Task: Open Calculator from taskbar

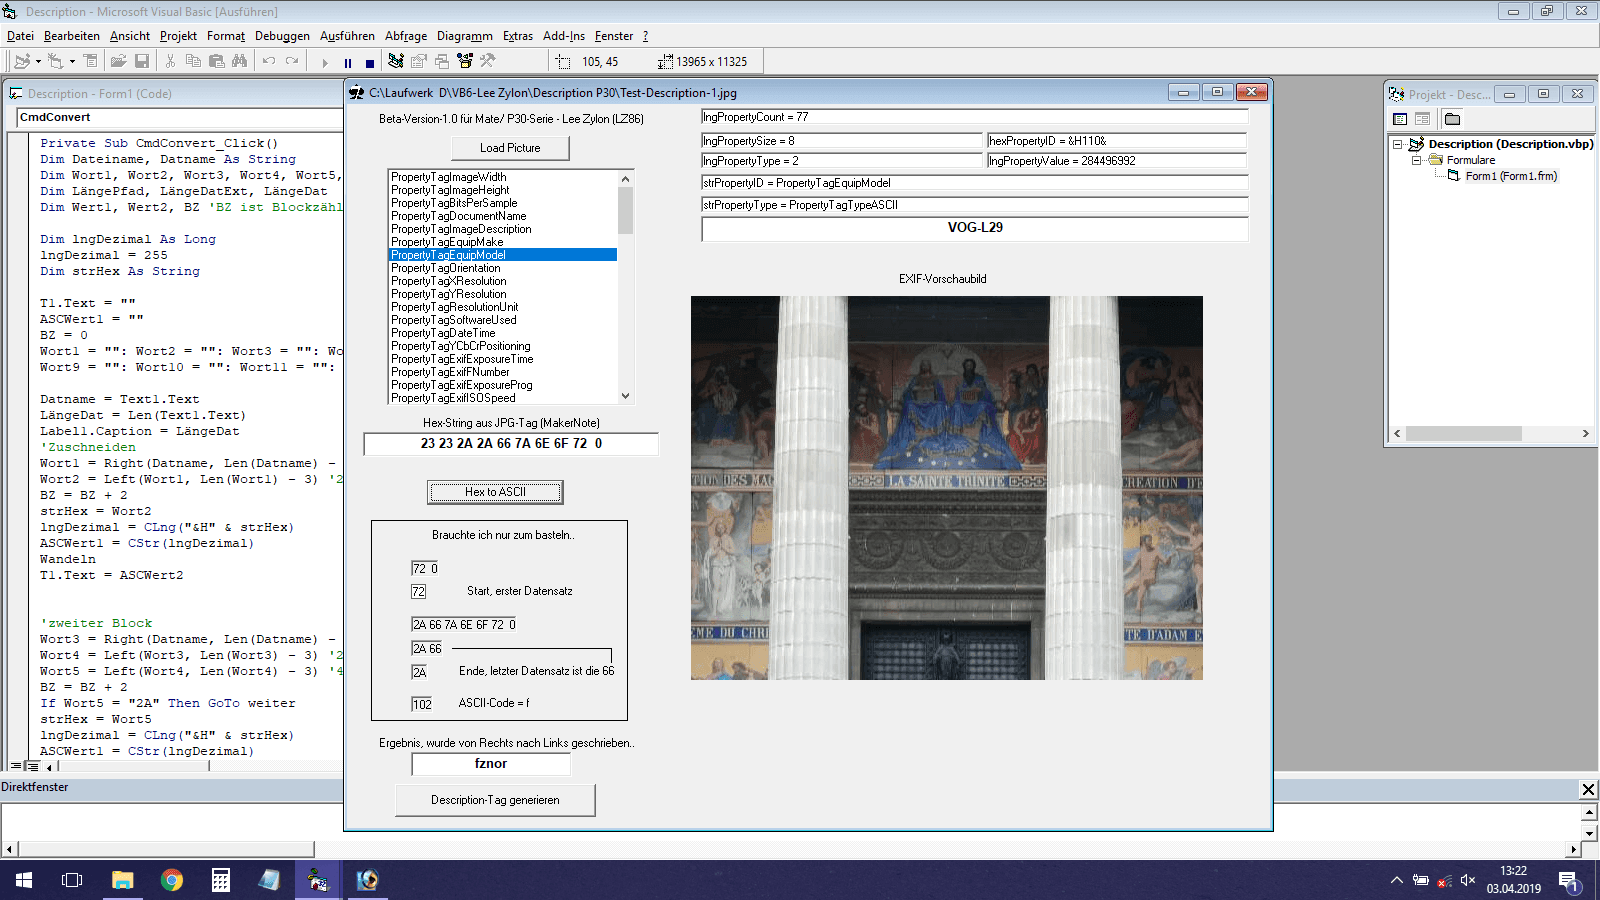Action: click(x=221, y=880)
